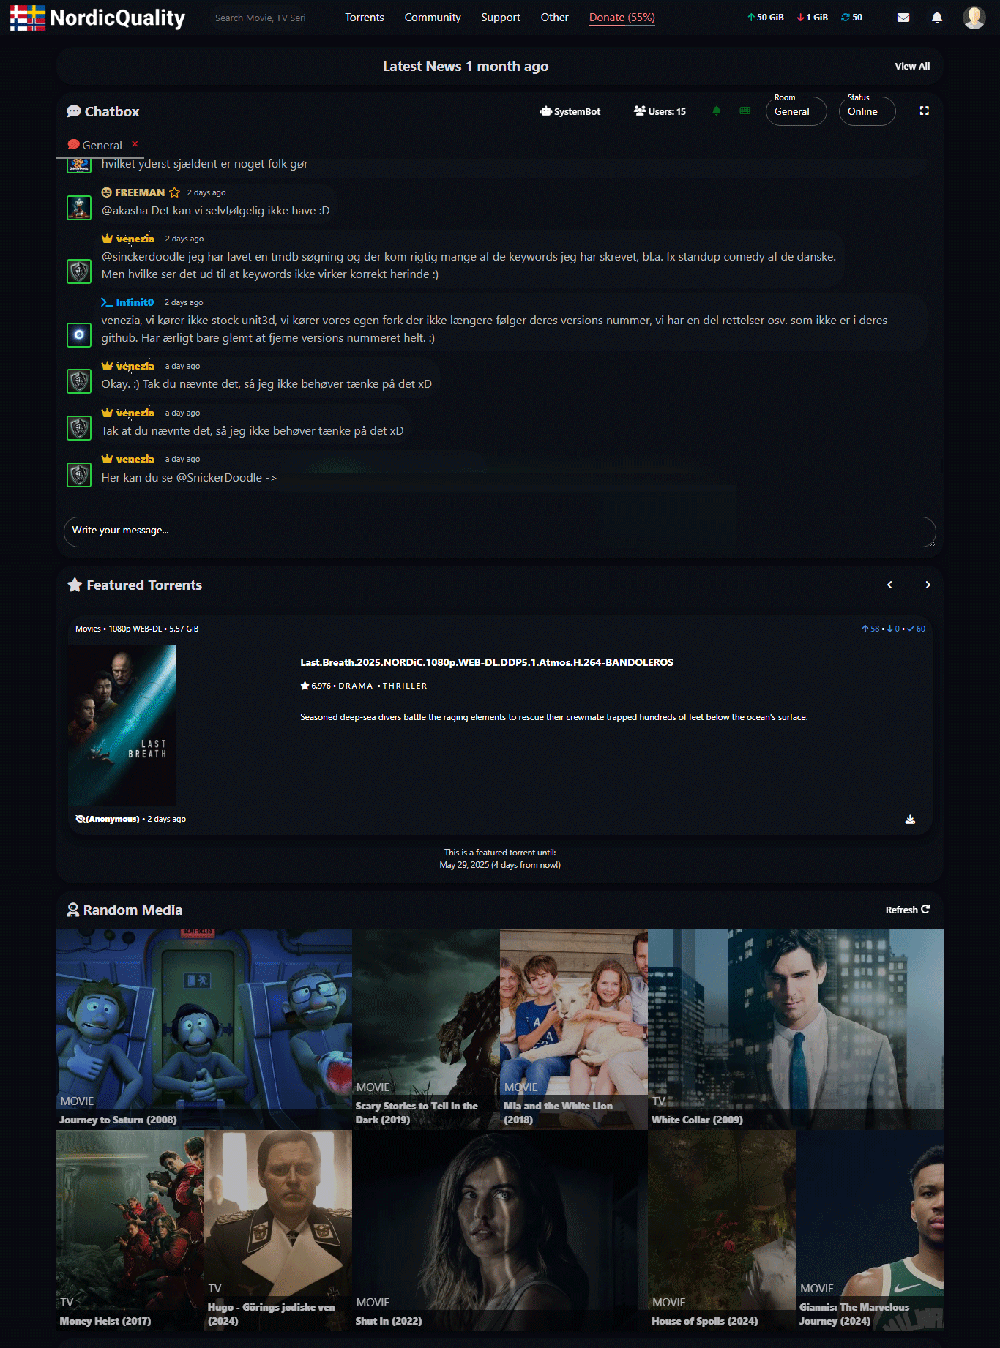The image size is (1000, 1348).
Task: Close the General chat tab
Action: pyautogui.click(x=135, y=144)
